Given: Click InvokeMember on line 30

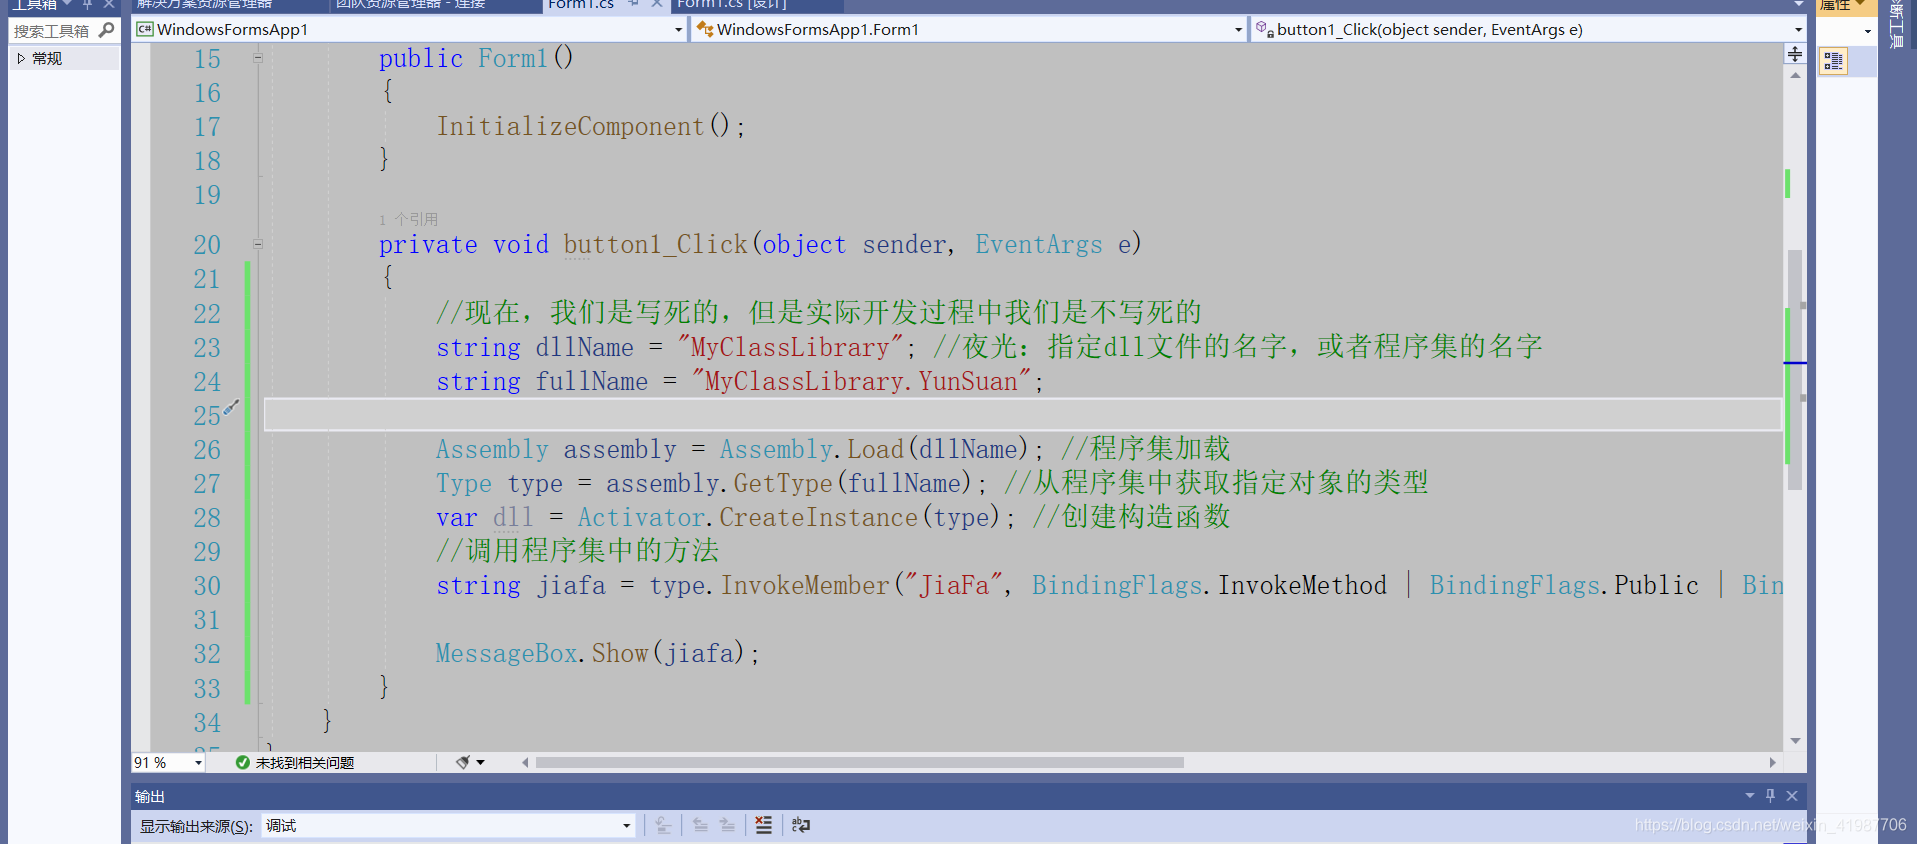Looking at the screenshot, I should tap(805, 585).
